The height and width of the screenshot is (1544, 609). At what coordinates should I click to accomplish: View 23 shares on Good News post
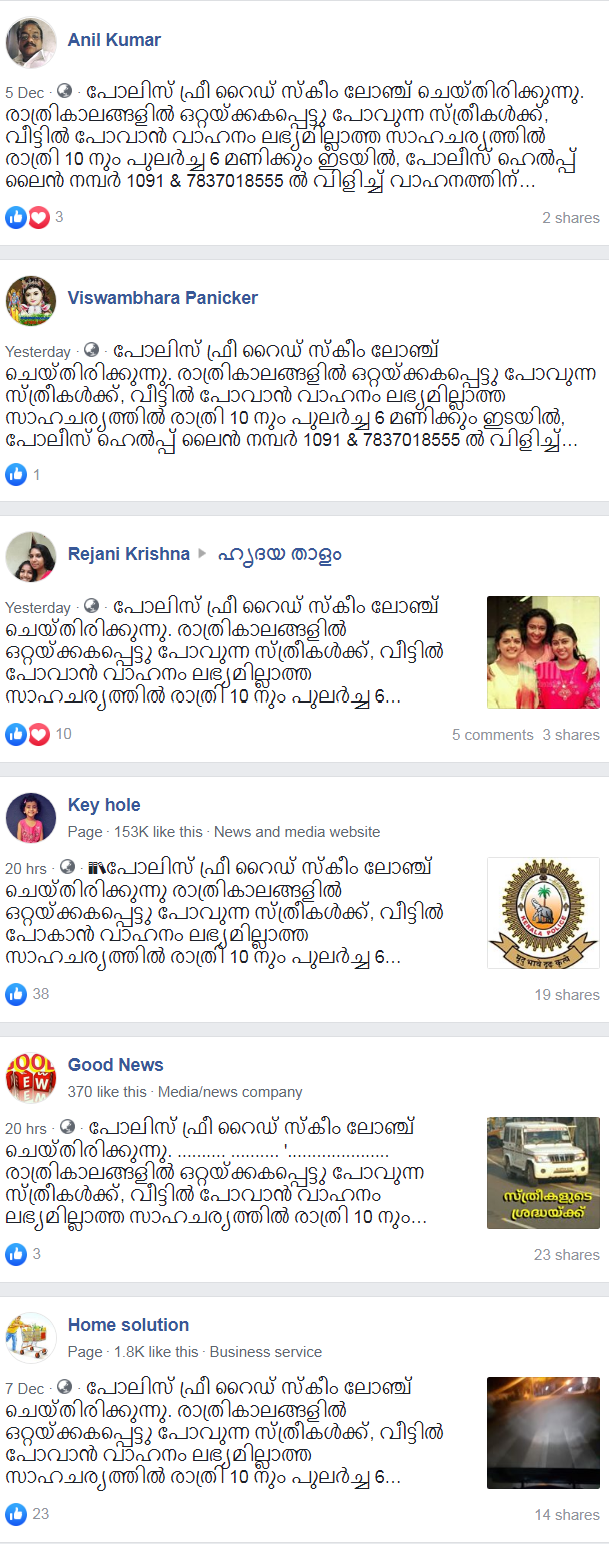(567, 1255)
